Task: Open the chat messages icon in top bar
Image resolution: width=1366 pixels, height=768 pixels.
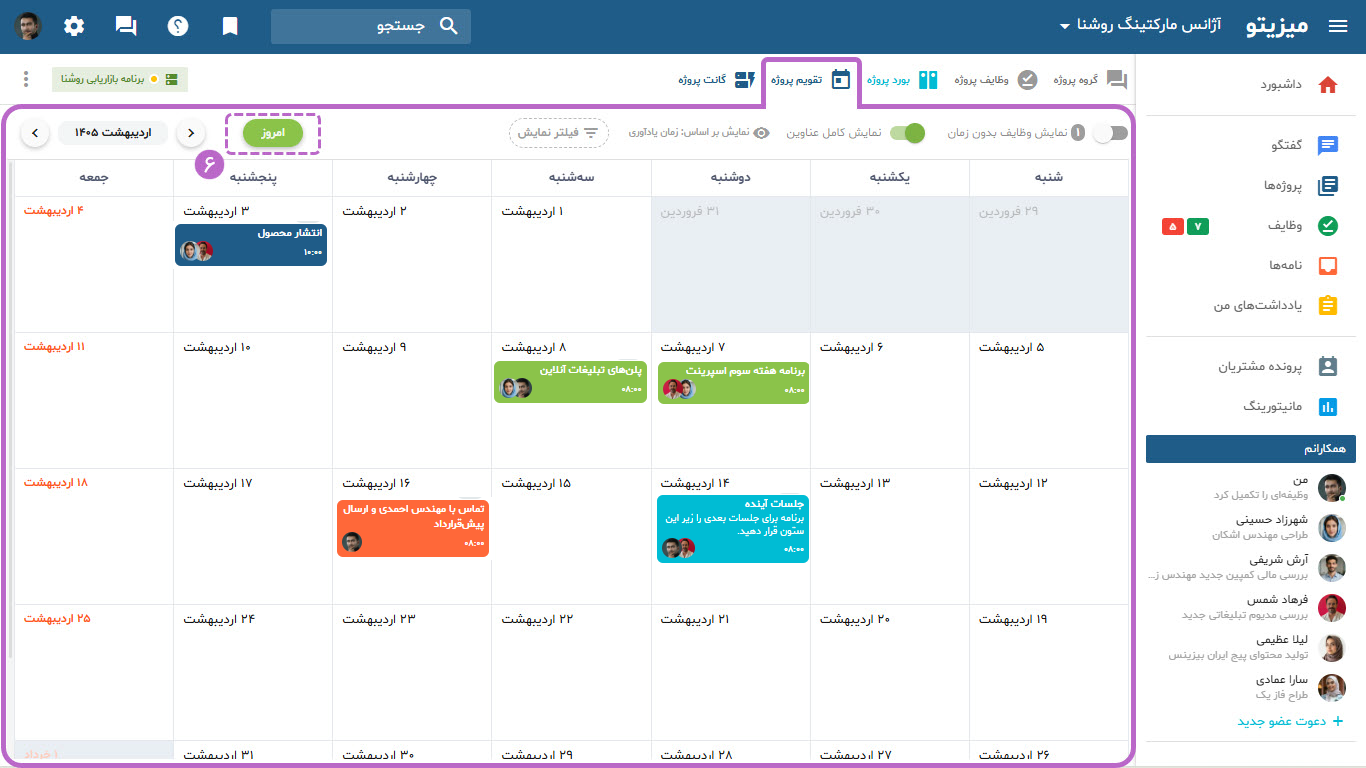Action: click(x=126, y=27)
